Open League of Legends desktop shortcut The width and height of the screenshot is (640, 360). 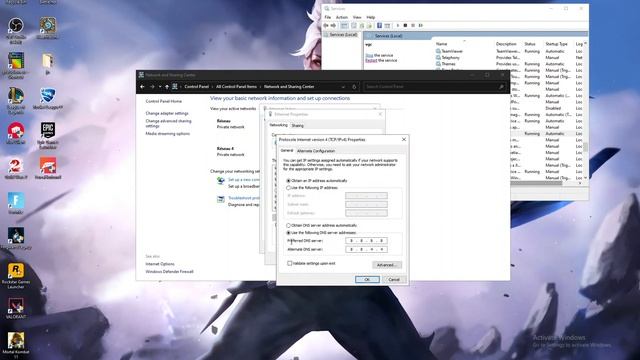(x=16, y=100)
